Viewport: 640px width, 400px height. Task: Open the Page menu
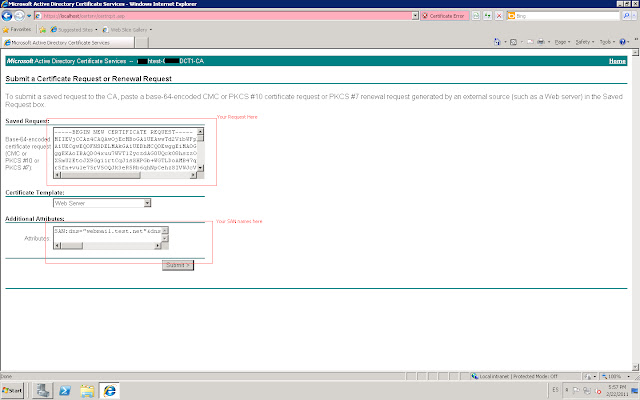click(562, 42)
